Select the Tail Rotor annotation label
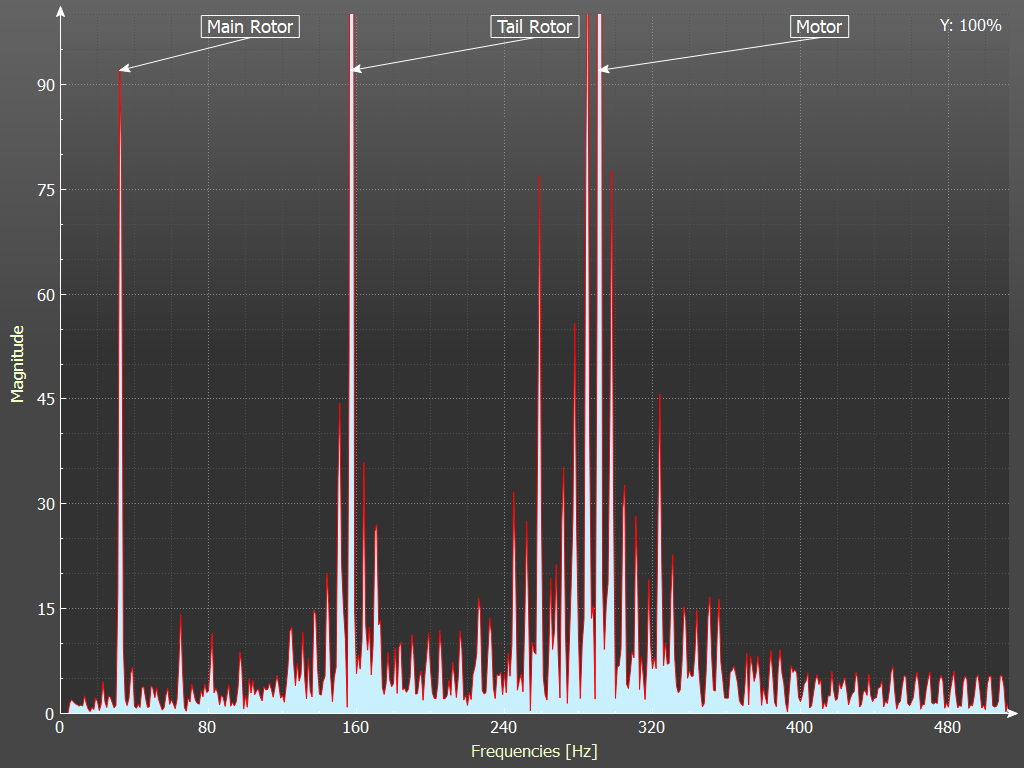This screenshot has width=1024, height=768. (x=535, y=27)
